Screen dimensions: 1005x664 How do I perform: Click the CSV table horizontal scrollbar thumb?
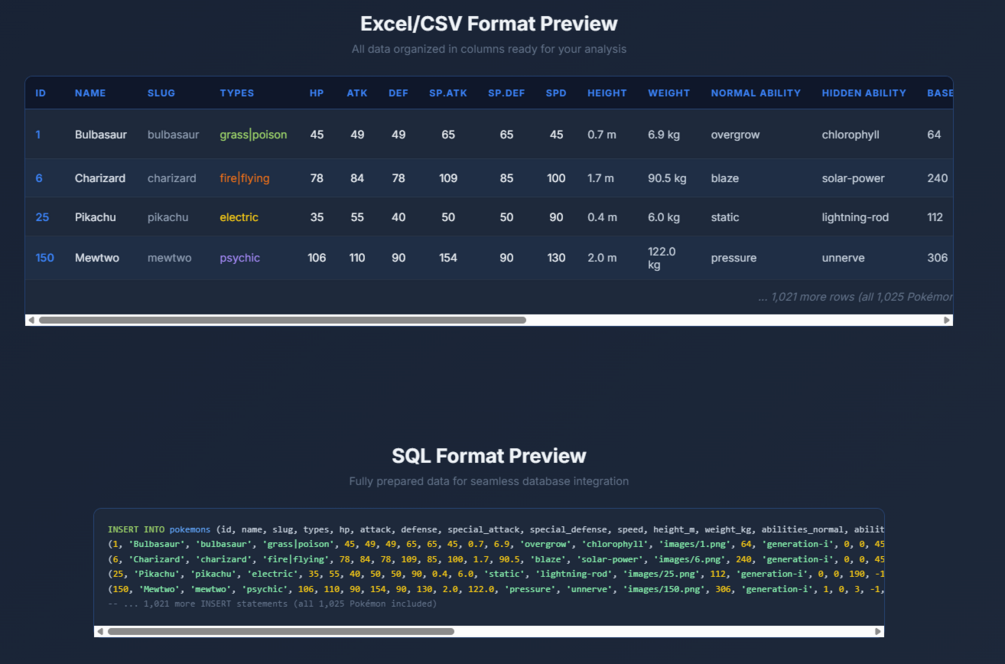tap(282, 320)
